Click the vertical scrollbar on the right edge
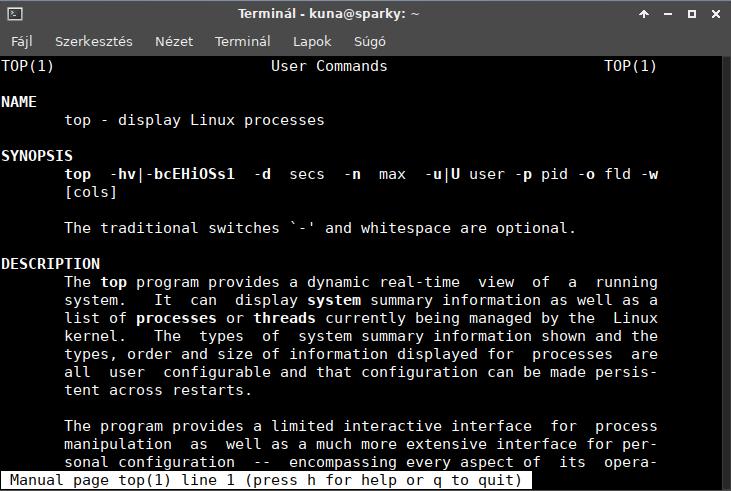Viewport: 731px width, 491px height. tap(726, 273)
